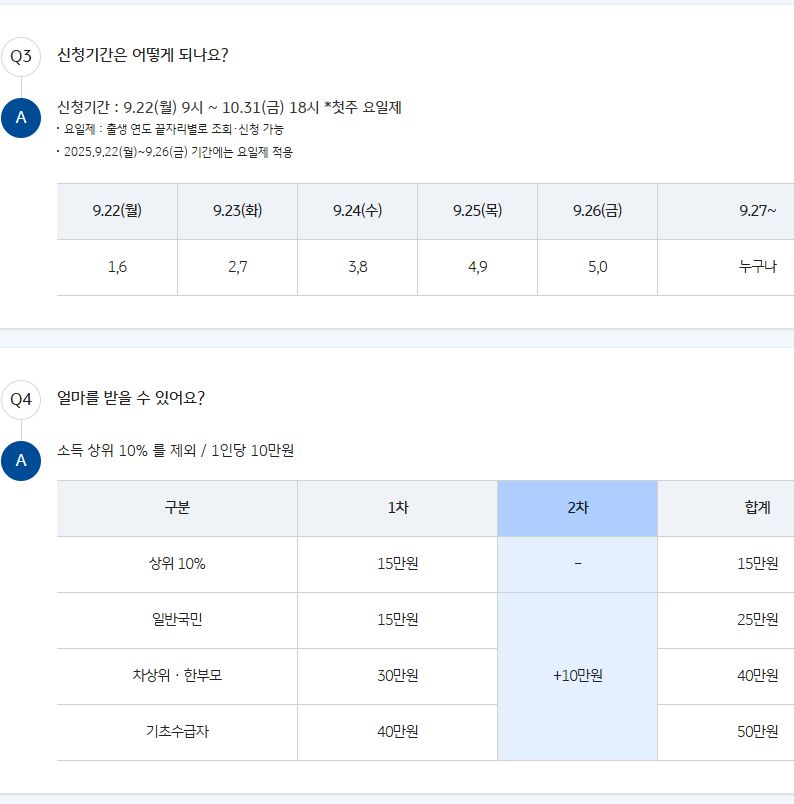The height and width of the screenshot is (804, 794).
Task: Click the blue A icon under Q4
Action: [21, 460]
